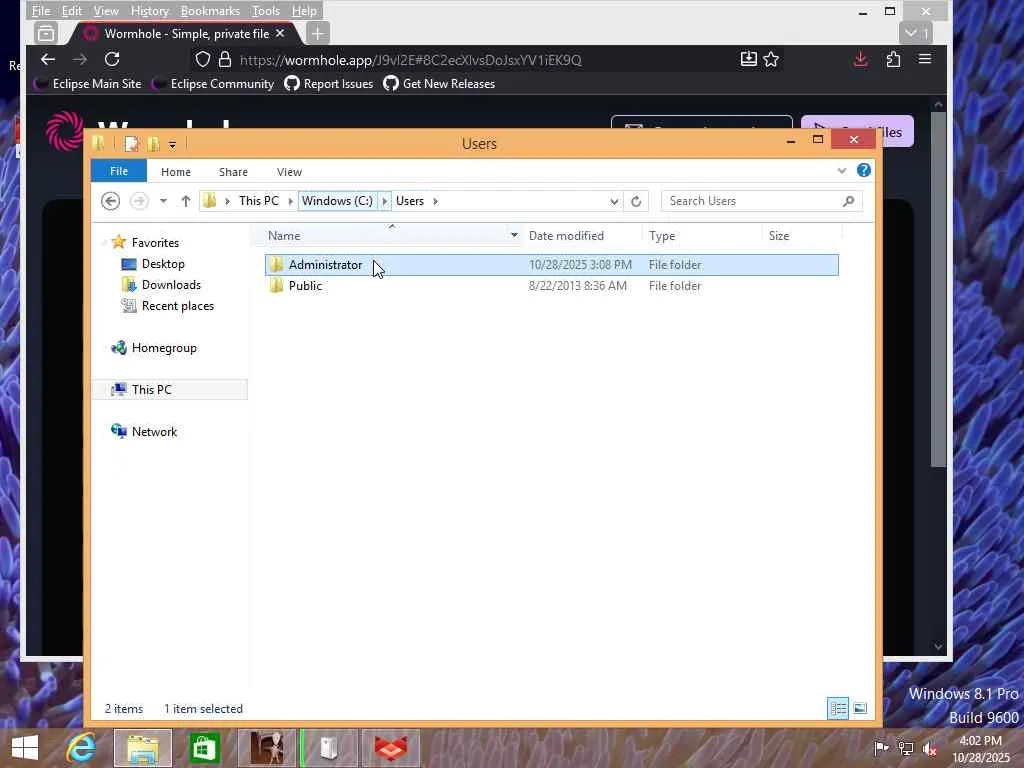Image resolution: width=1024 pixels, height=768 pixels.
Task: Open Report Issues bookmark
Action: coord(329,84)
